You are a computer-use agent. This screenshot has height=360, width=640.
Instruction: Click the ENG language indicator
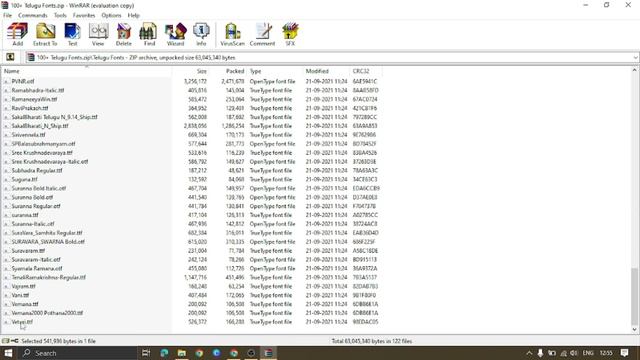tap(588, 353)
